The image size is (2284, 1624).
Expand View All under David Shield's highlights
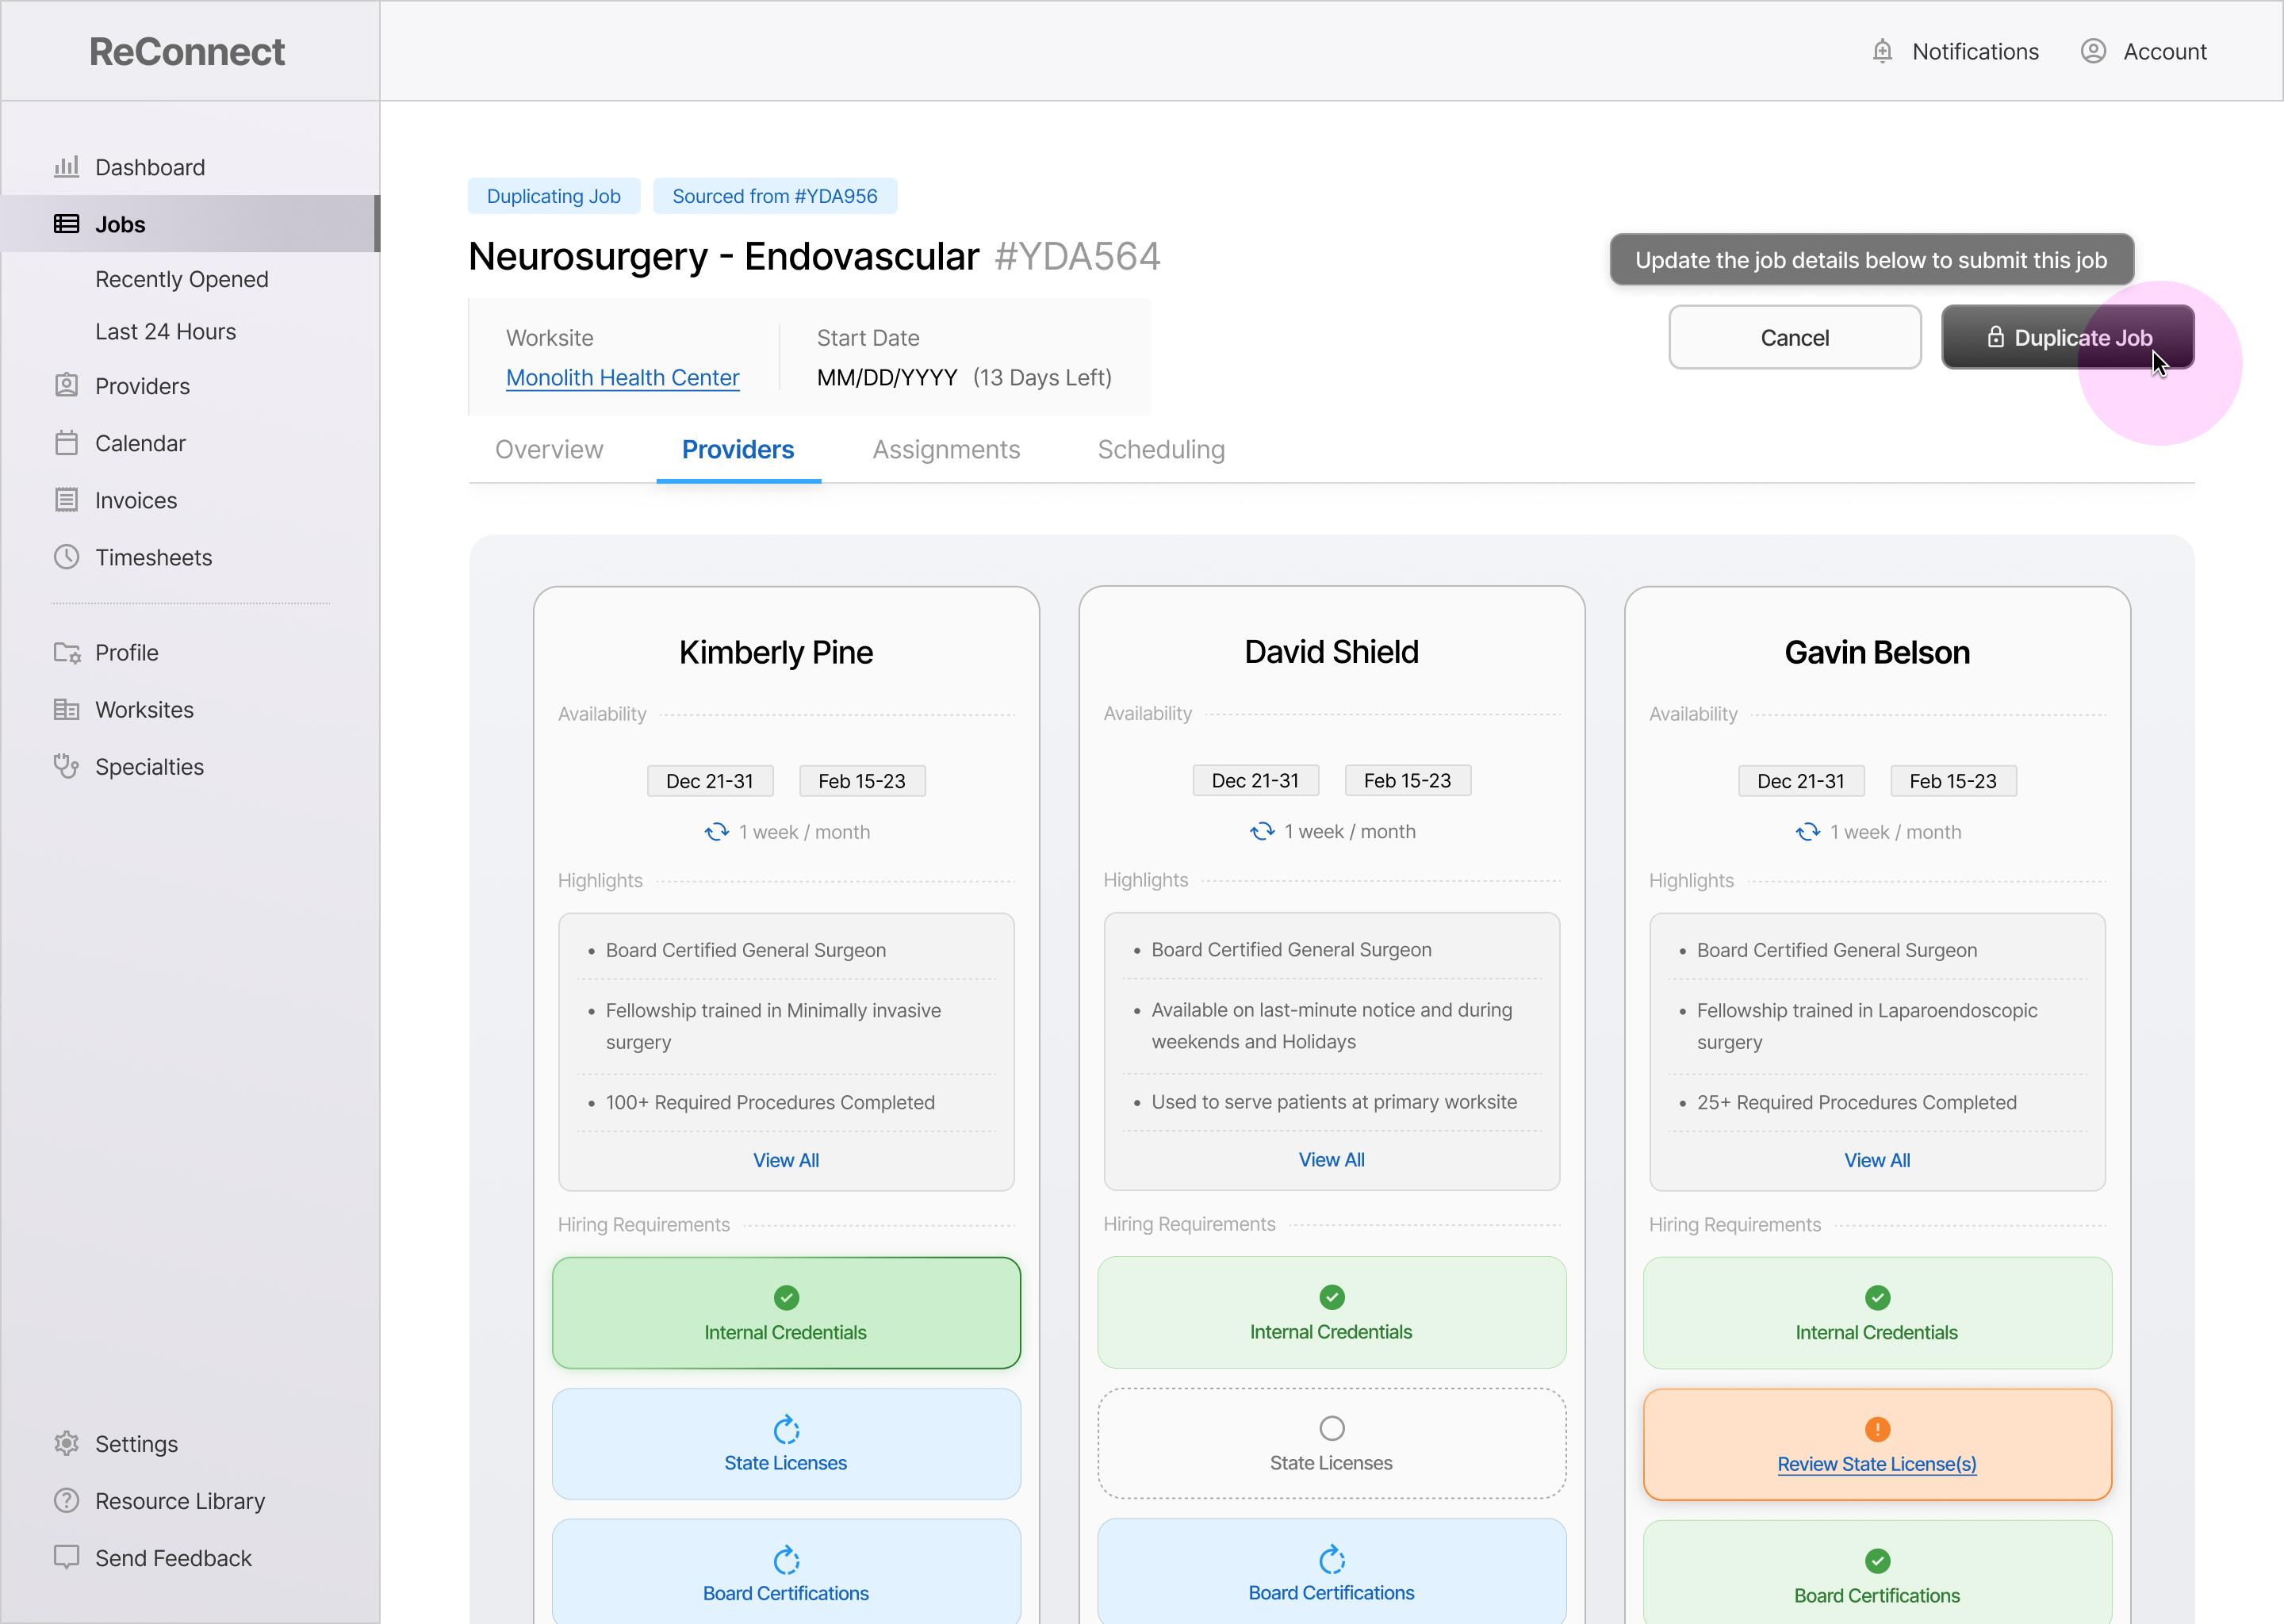pyautogui.click(x=1331, y=1160)
